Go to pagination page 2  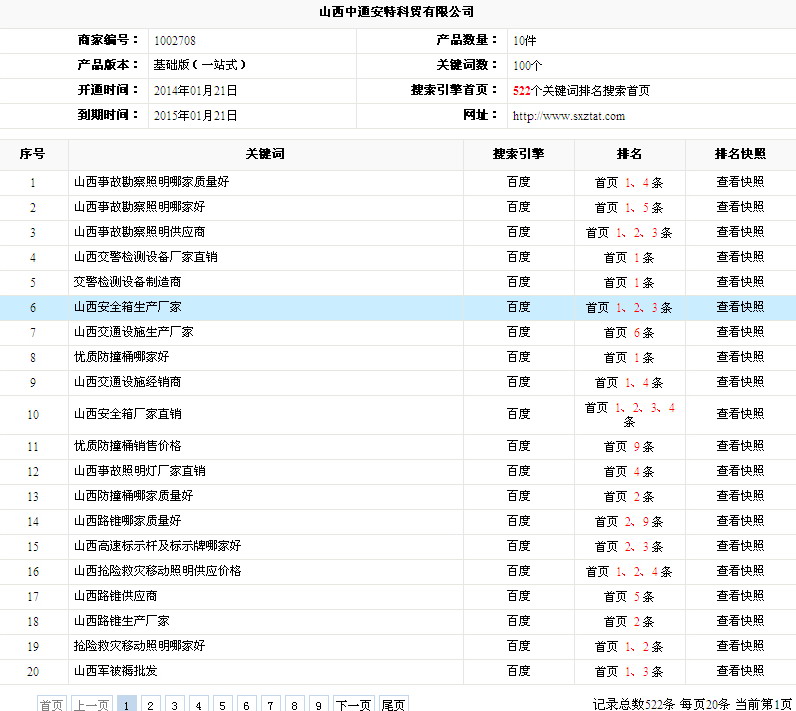pos(150,704)
